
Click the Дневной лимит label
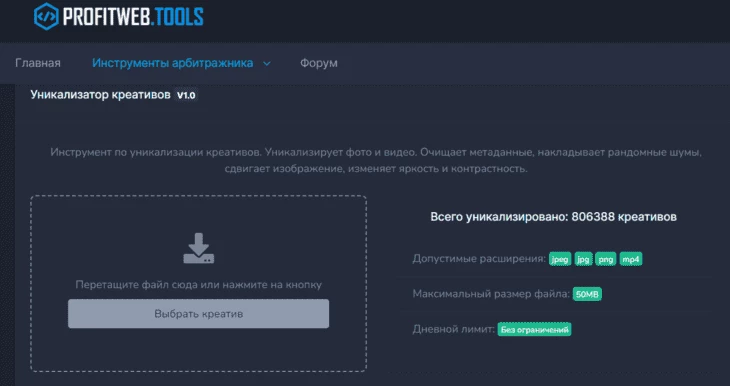453,330
